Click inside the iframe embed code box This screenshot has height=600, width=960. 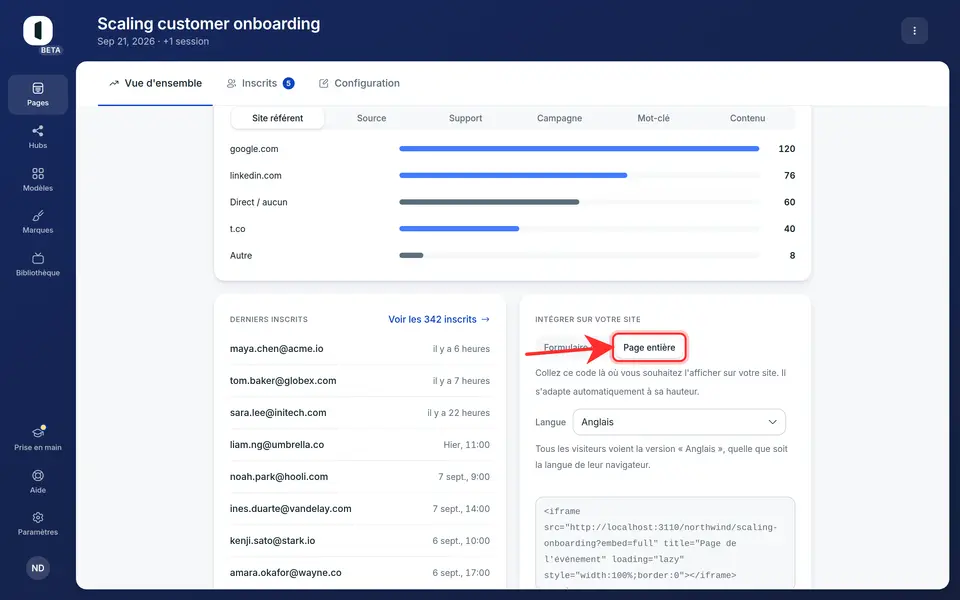point(665,543)
